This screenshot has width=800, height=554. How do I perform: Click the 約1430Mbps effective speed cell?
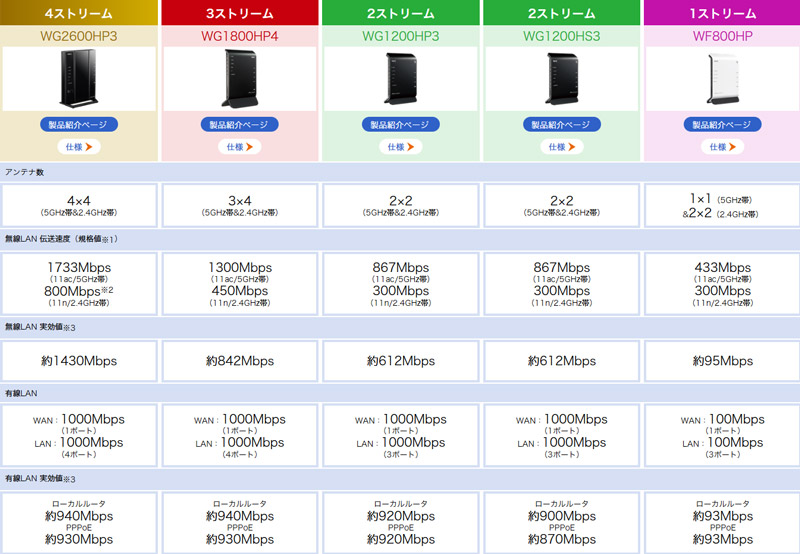pyautogui.click(x=79, y=361)
